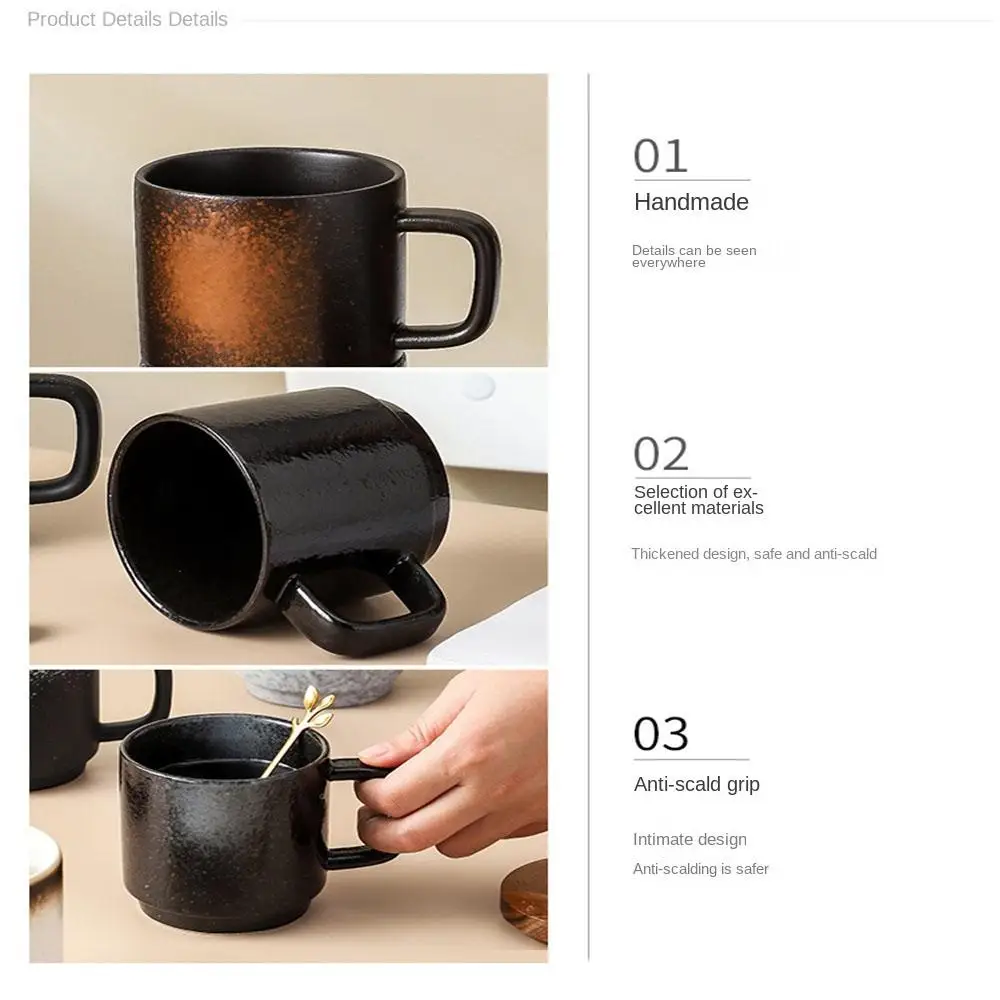1000x1000 pixels.
Task: Click Thickened design, safe and anti-scald text
Action: 754,554
